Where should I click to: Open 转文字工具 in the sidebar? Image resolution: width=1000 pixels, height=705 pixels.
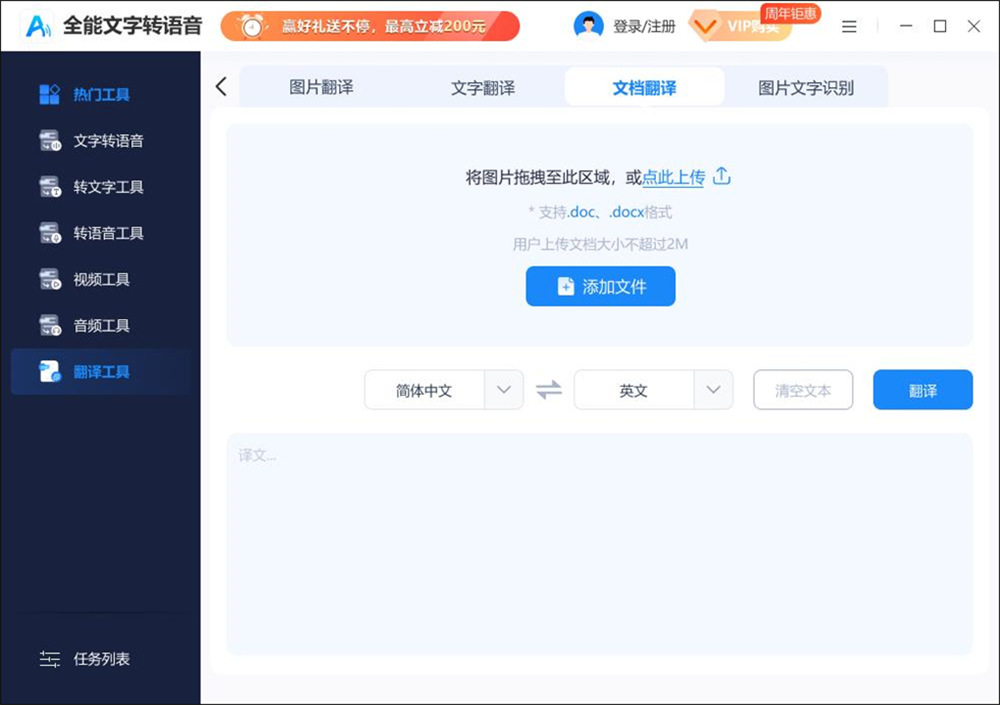(101, 187)
